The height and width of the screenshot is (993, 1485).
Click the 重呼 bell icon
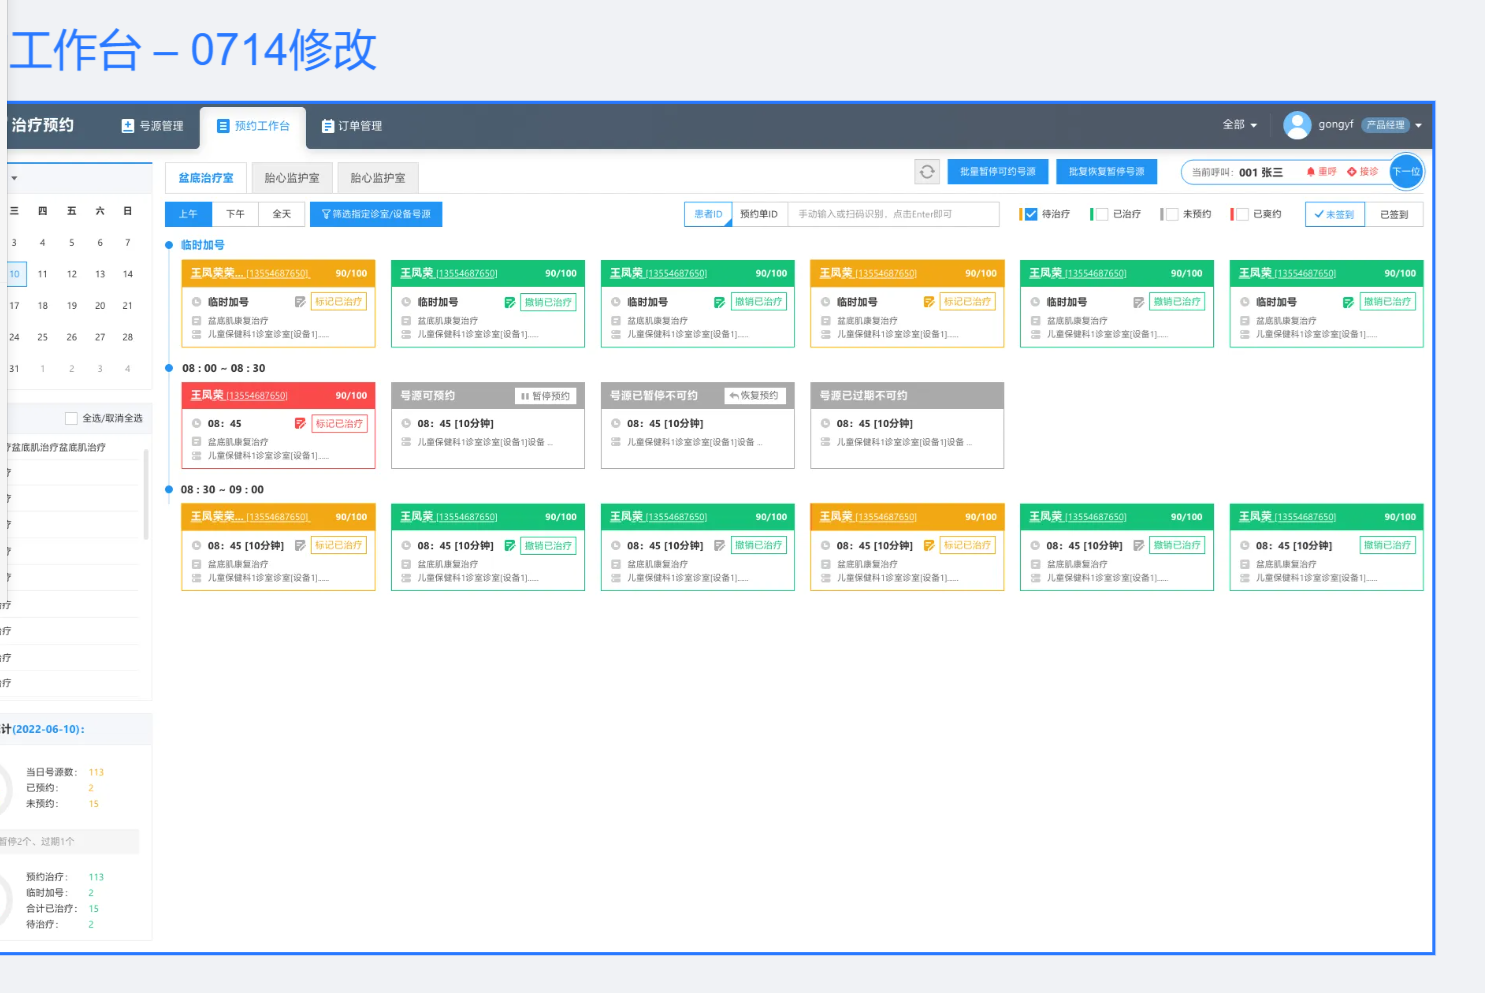tap(1311, 172)
